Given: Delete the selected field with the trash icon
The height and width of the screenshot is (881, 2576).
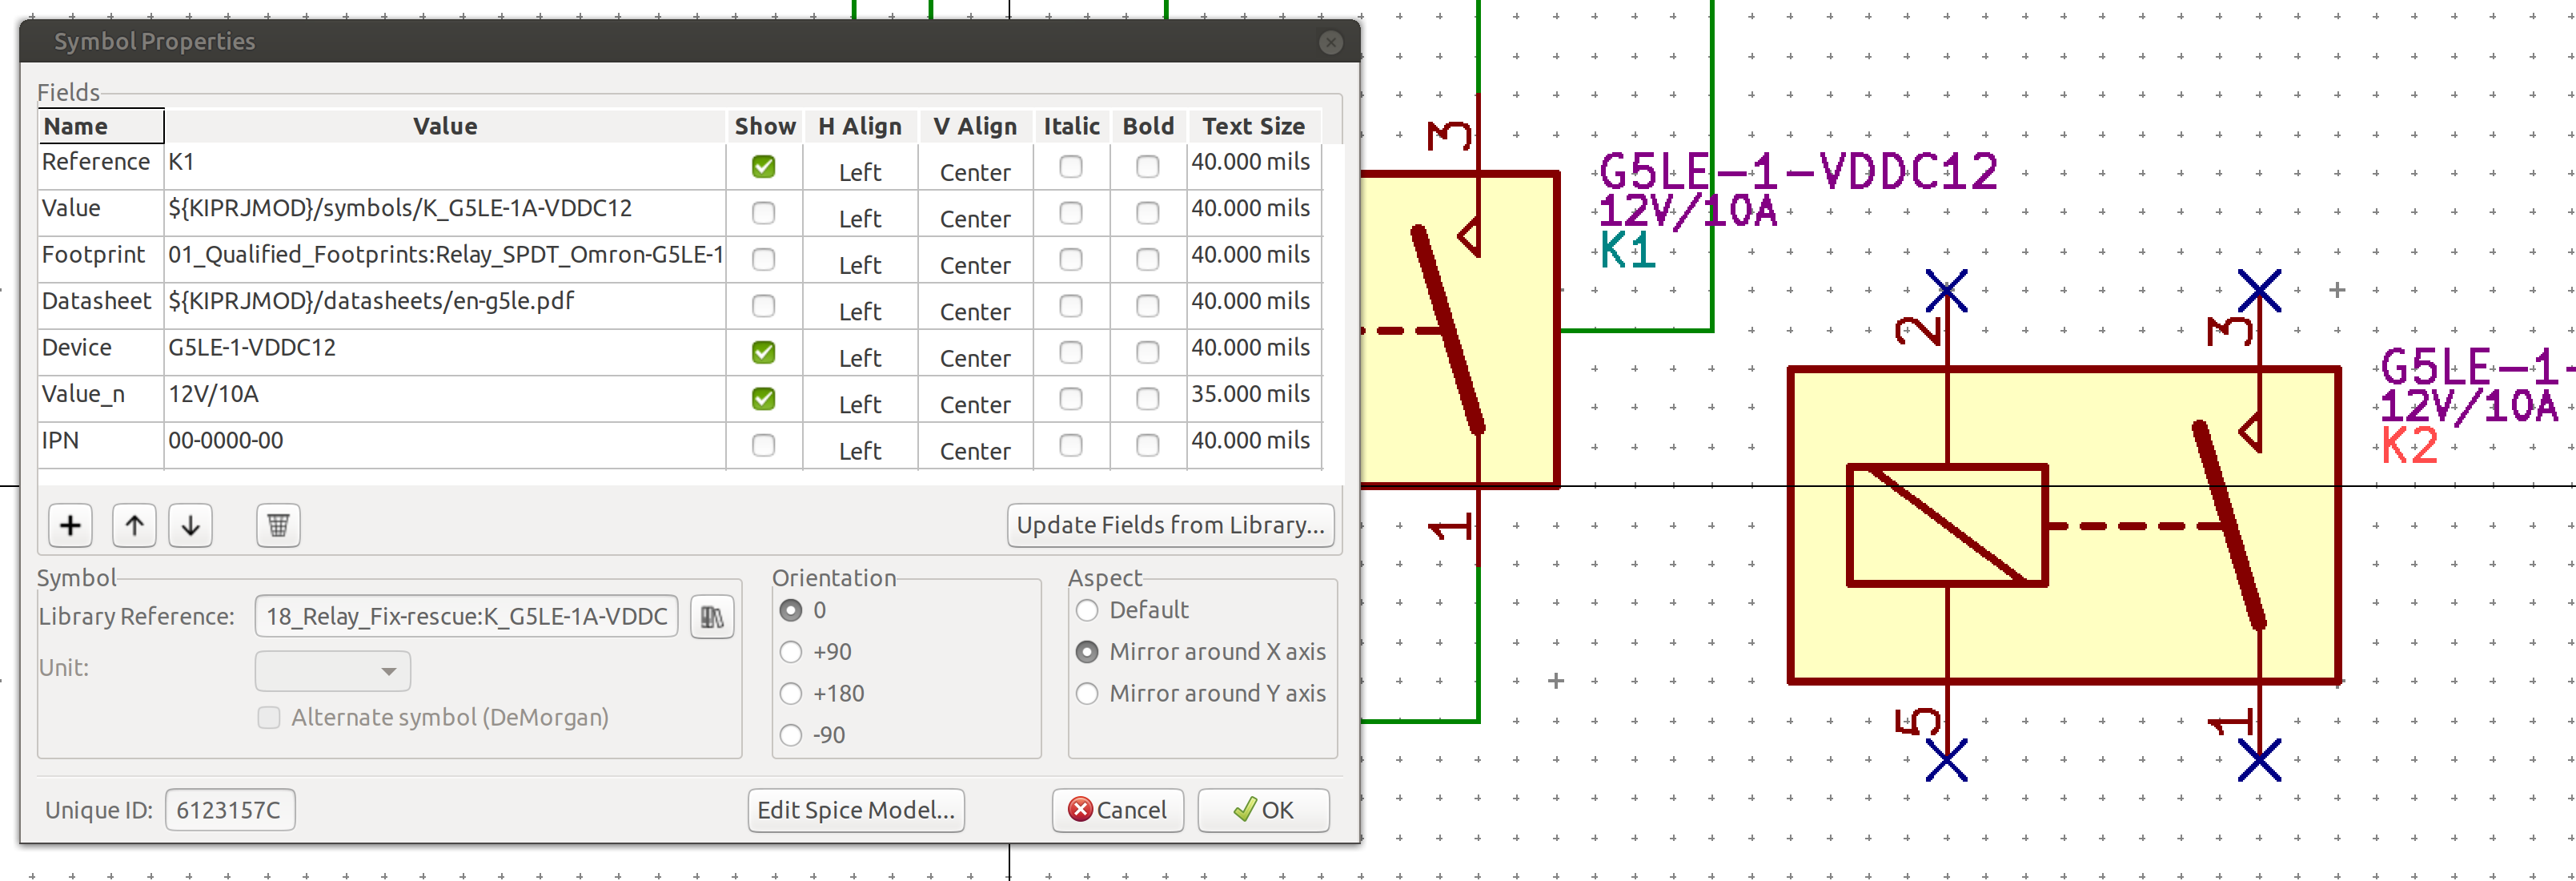Looking at the screenshot, I should tap(278, 525).
